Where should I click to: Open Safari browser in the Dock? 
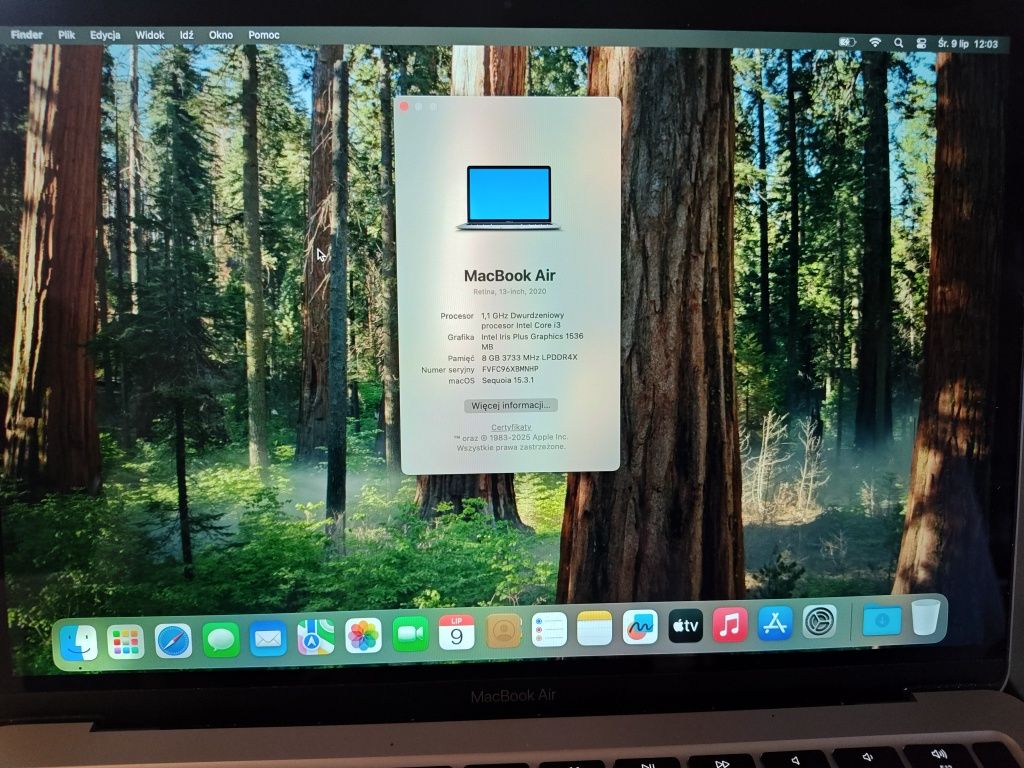point(173,641)
